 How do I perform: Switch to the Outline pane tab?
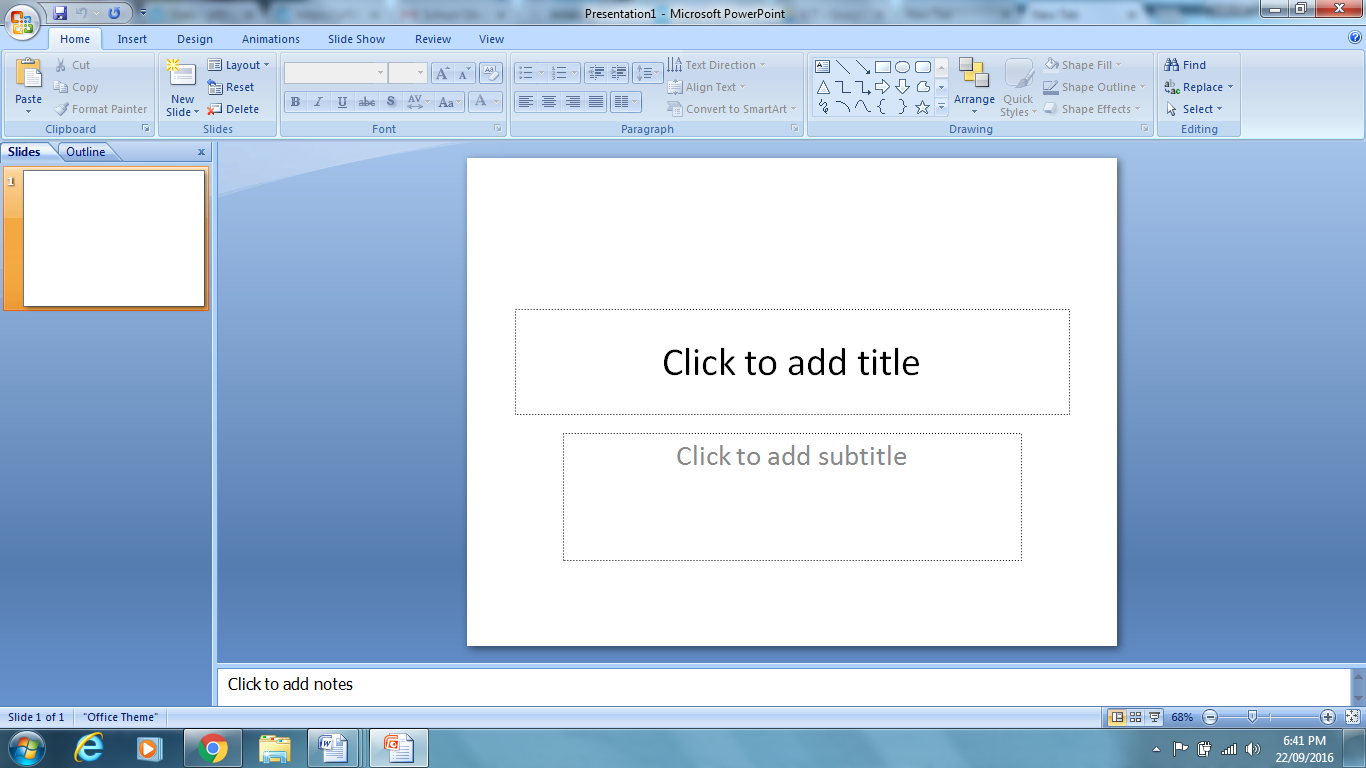tap(86, 152)
